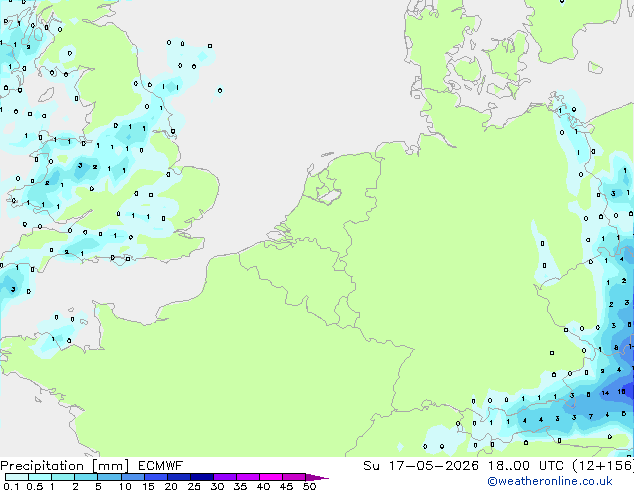
Task: Click the '15' legend scale label
Action: pyautogui.click(x=148, y=486)
